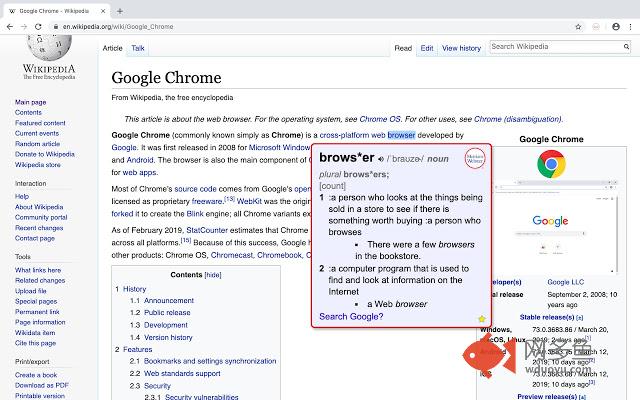
Task: Jump to Web standards support section
Action: [x=182, y=373]
